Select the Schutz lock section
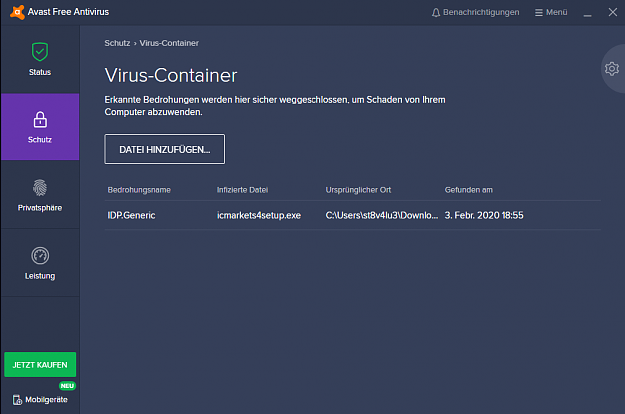Screen dimensions: 625x414 (40, 127)
